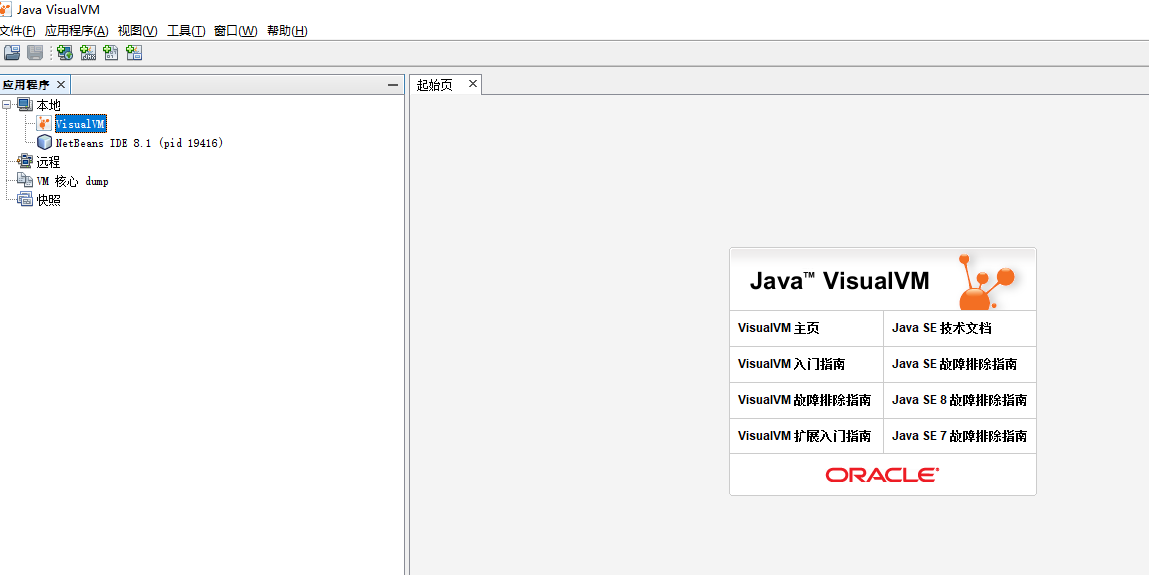This screenshot has height=575, width=1149.
Task: Click the Load snapshot toolbar icon
Action: (x=12, y=53)
